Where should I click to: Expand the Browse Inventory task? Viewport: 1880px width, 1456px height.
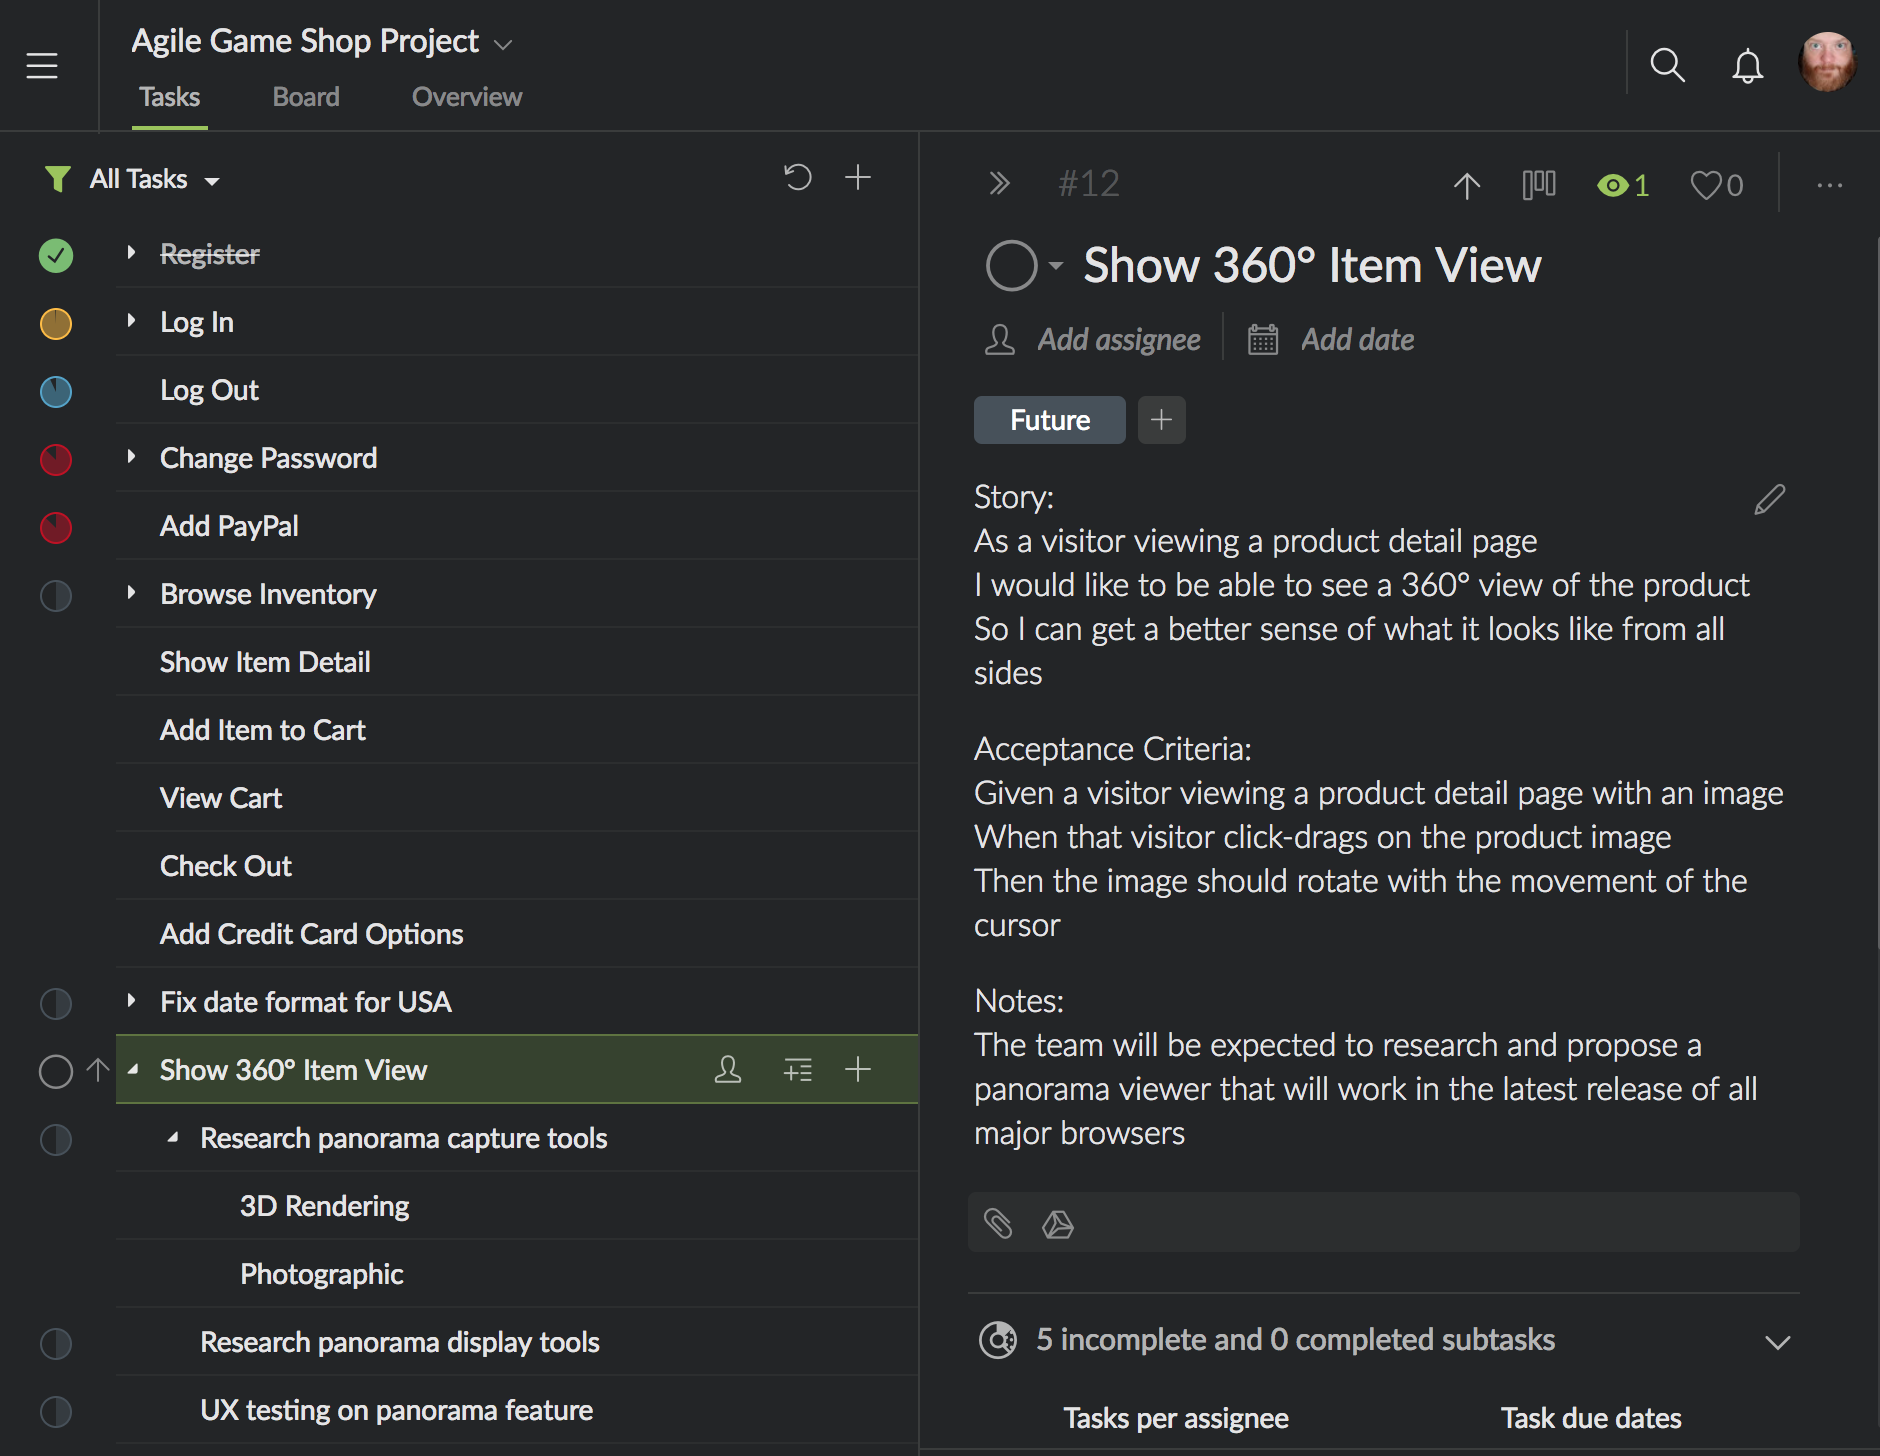(131, 593)
